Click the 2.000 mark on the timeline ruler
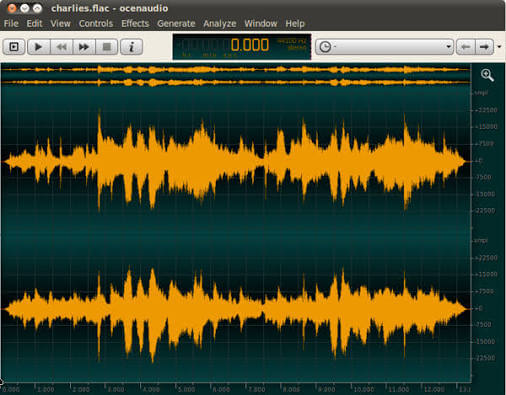 pyautogui.click(x=81, y=389)
